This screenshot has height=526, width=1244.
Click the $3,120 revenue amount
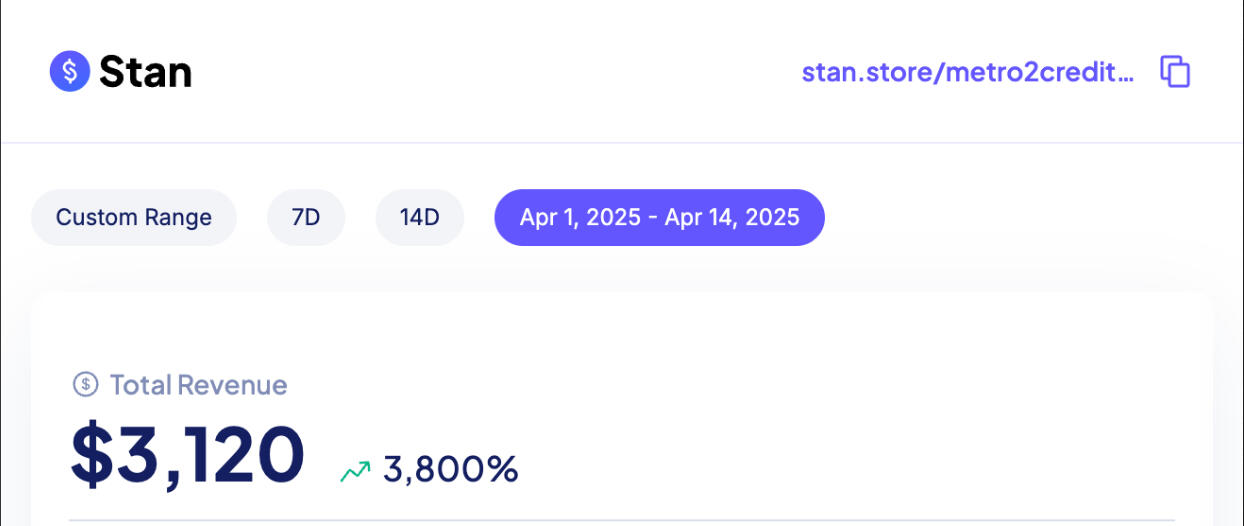188,455
